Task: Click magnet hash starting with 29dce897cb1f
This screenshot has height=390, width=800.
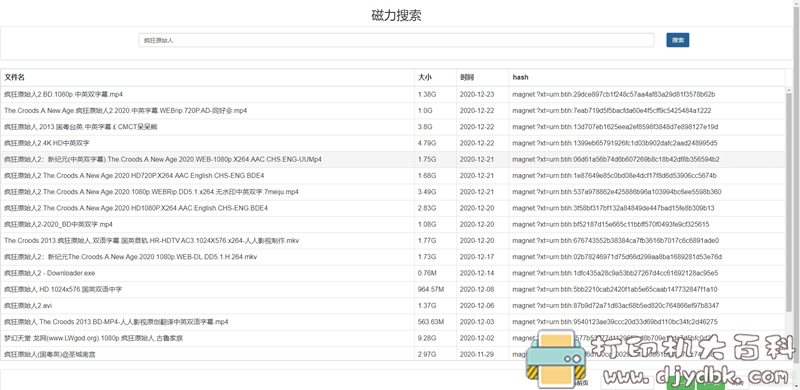Action: click(614, 94)
